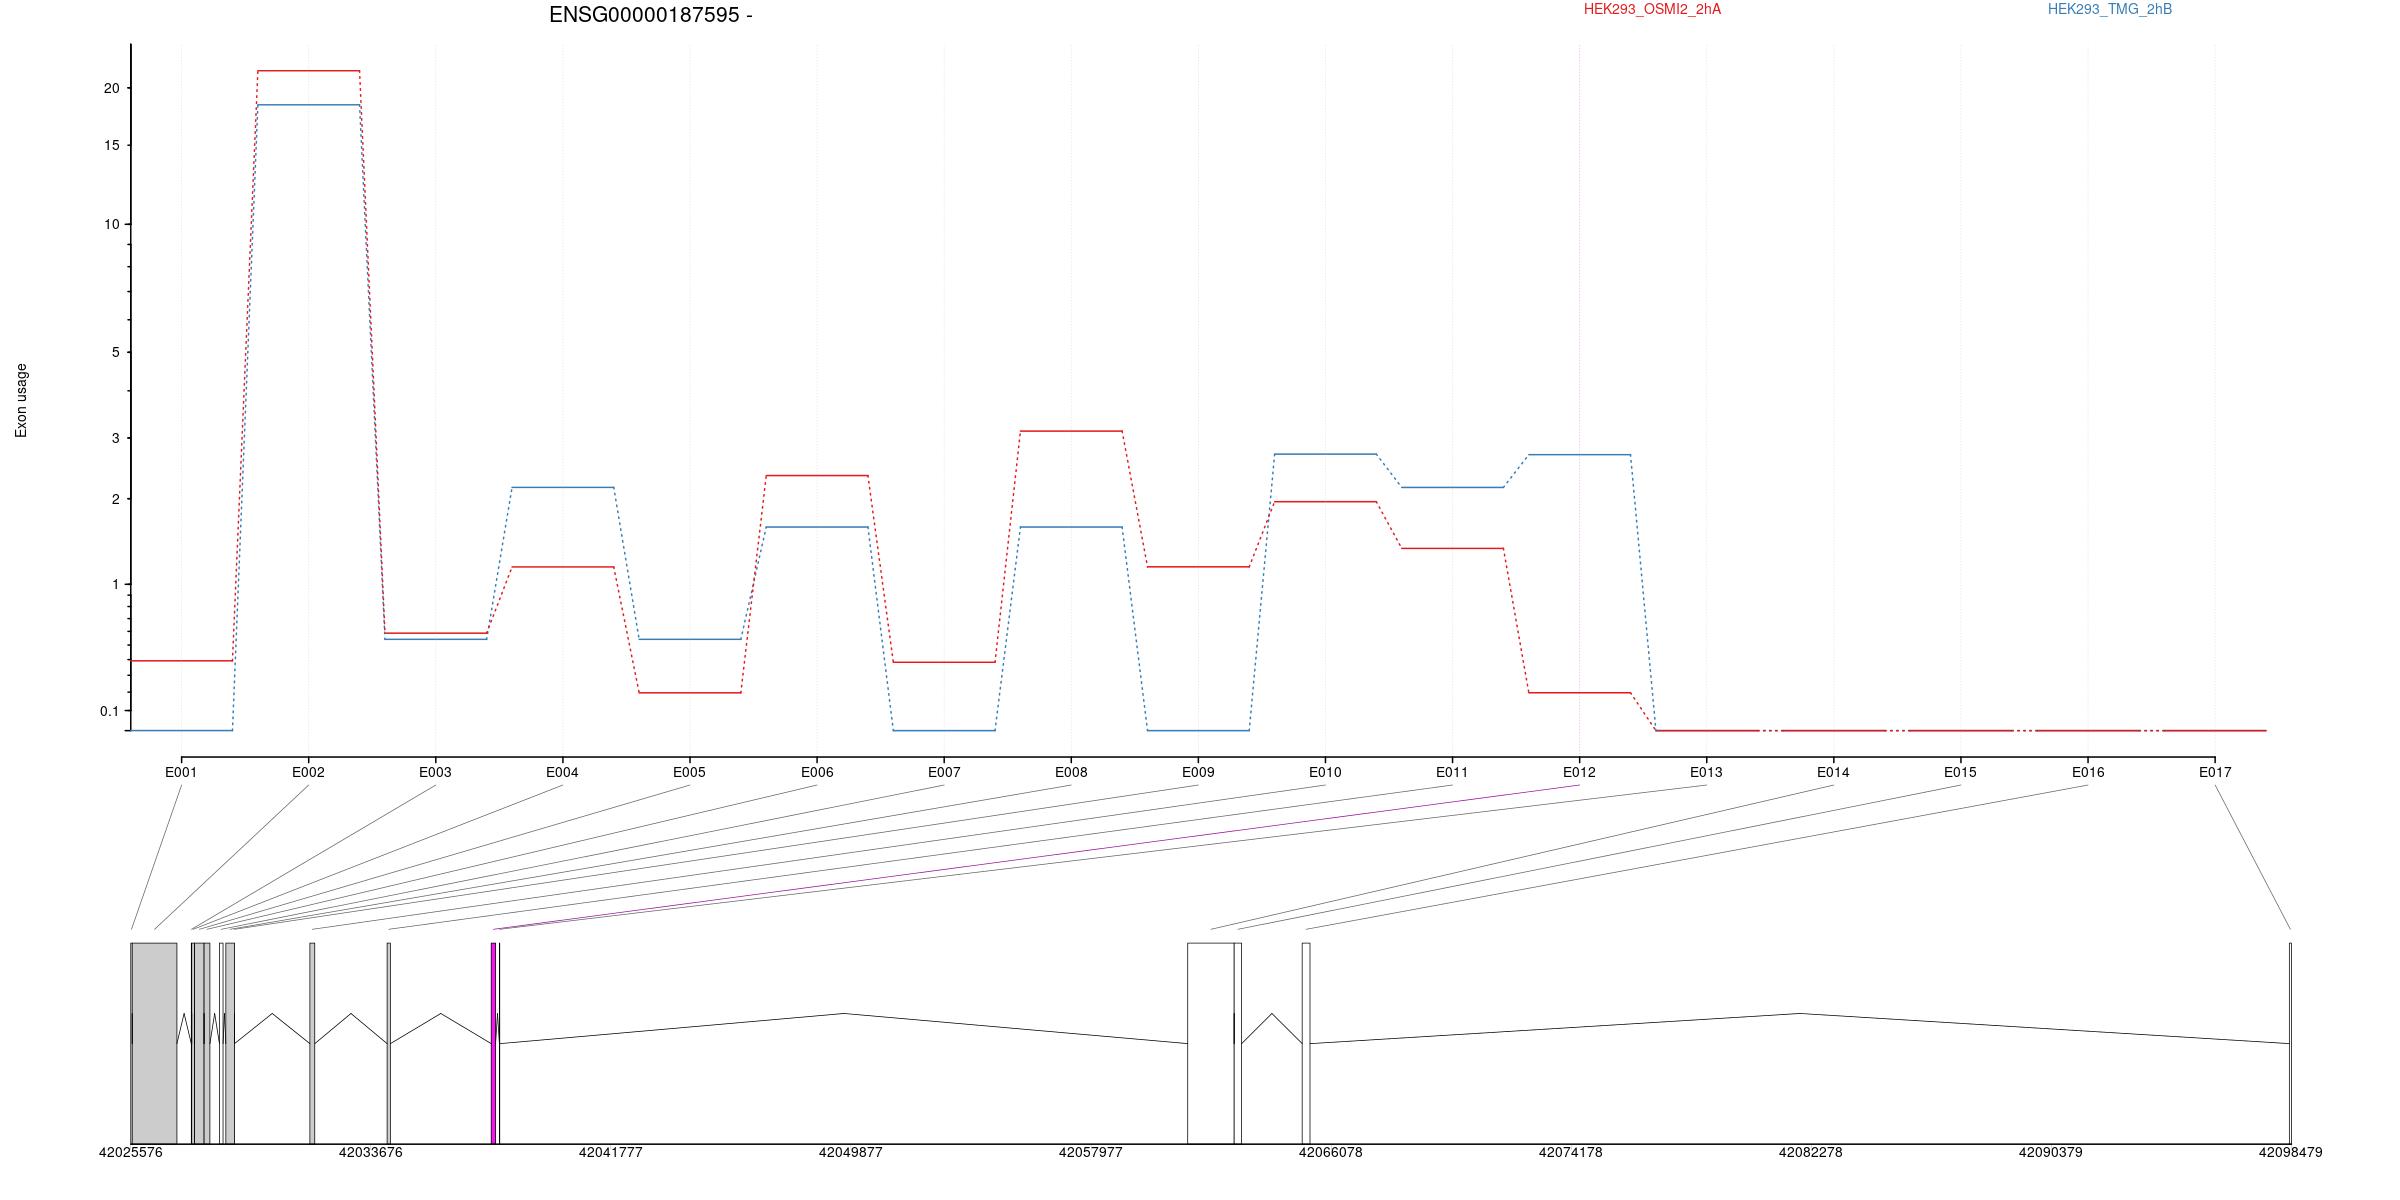
Task: Click exon label E013
Action: pyautogui.click(x=1706, y=772)
